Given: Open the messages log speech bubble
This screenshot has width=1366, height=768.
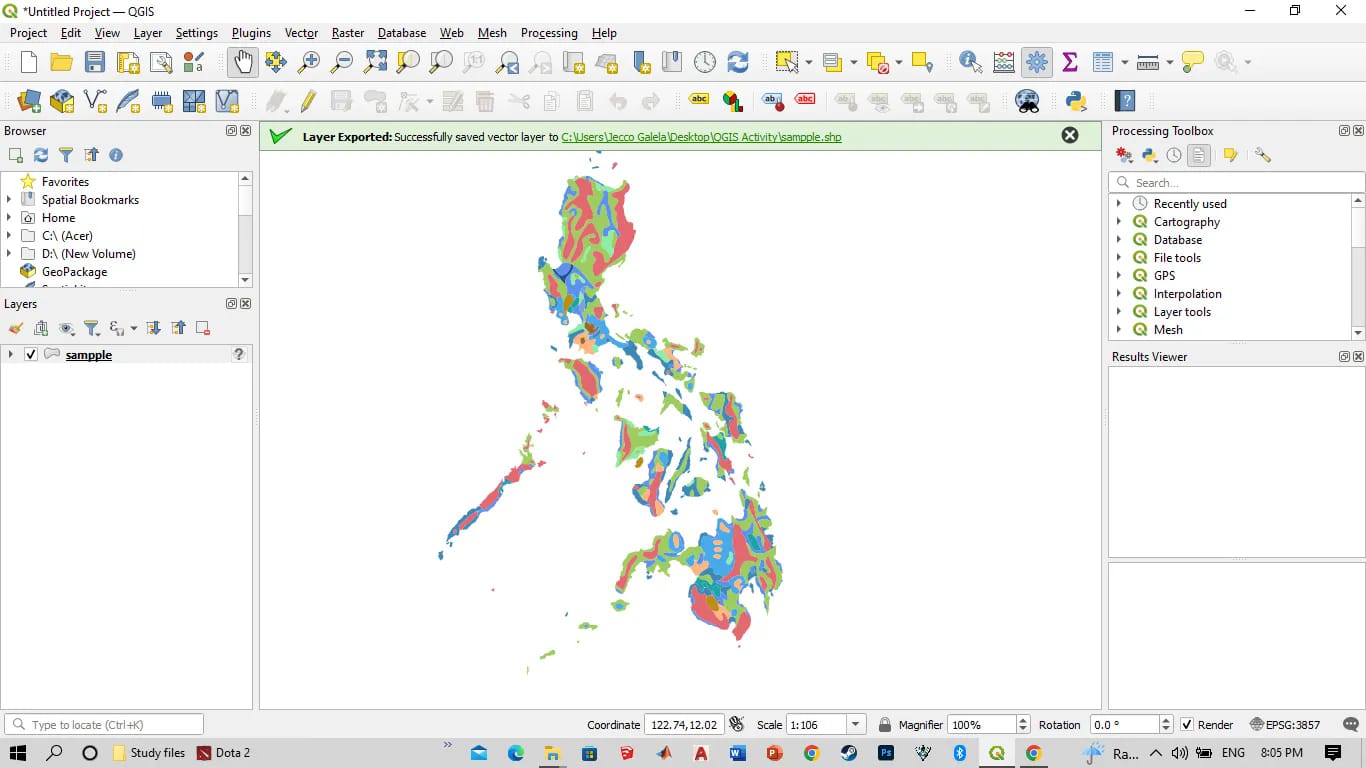Looking at the screenshot, I should coord(1352,725).
